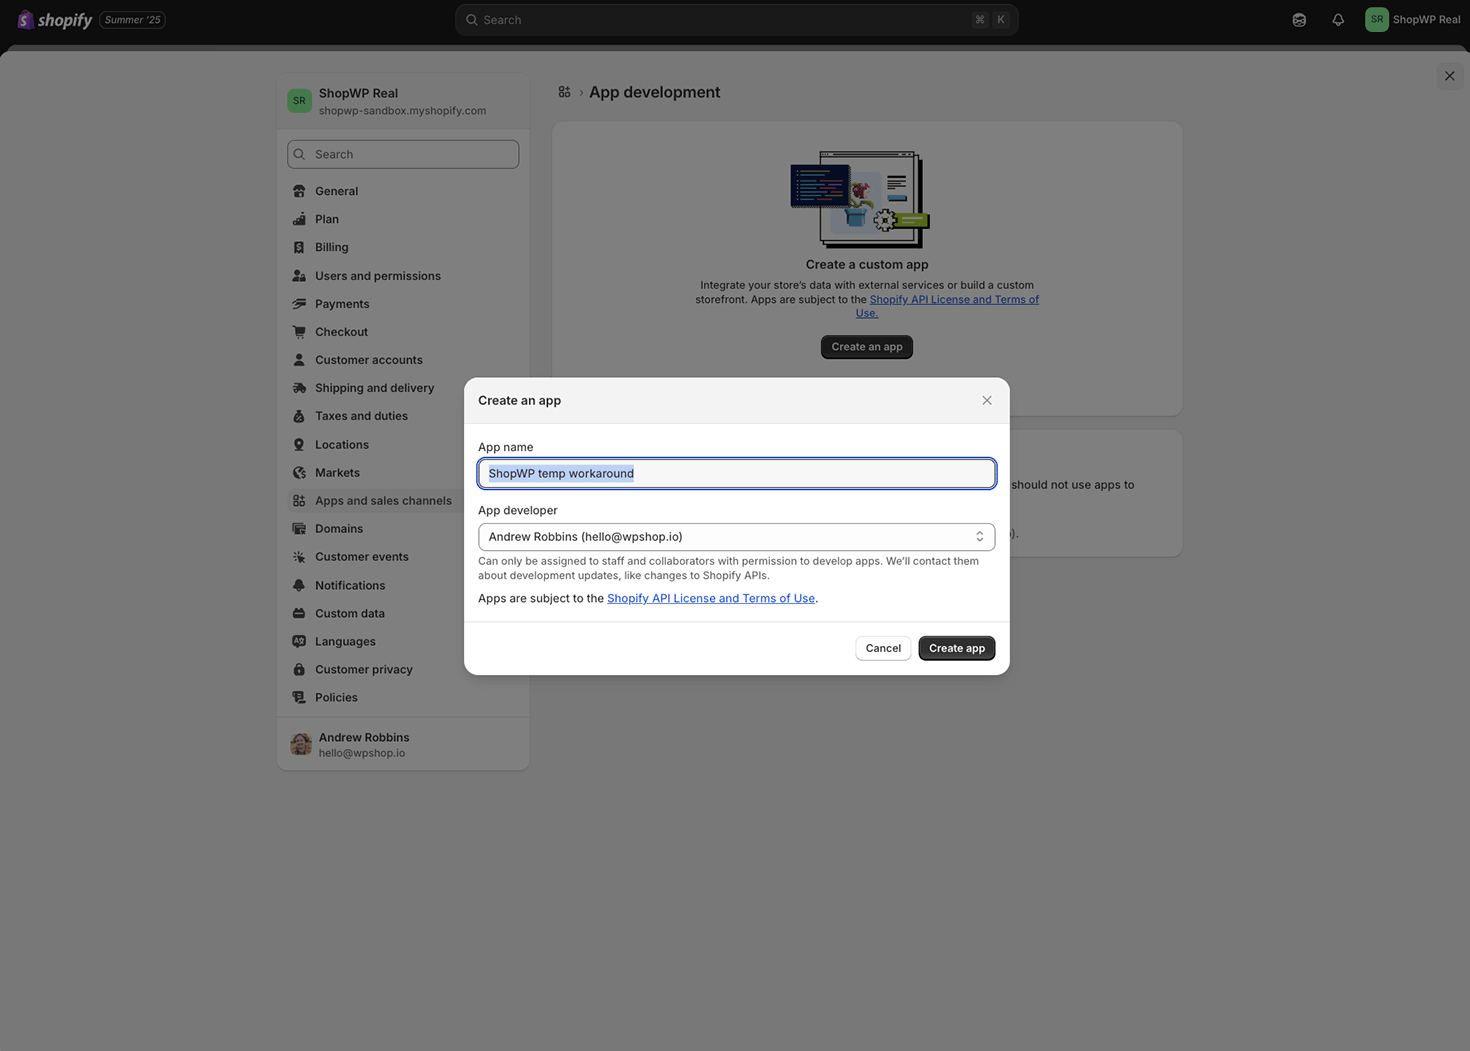Select Languages in settings sidebar

click(403, 642)
